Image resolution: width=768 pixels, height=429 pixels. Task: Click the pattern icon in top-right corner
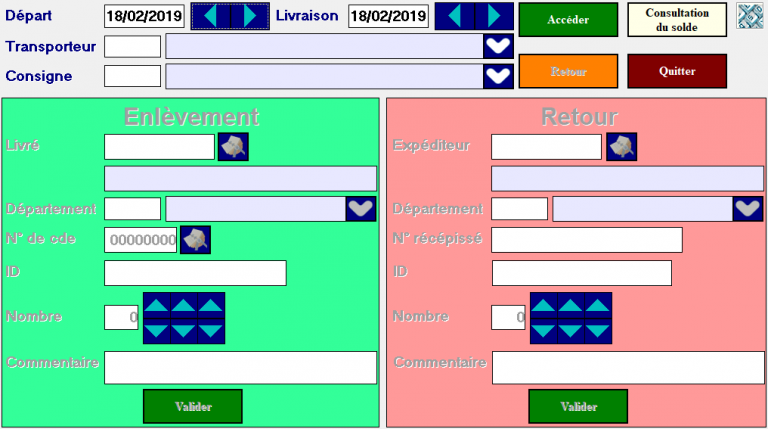coord(750,16)
